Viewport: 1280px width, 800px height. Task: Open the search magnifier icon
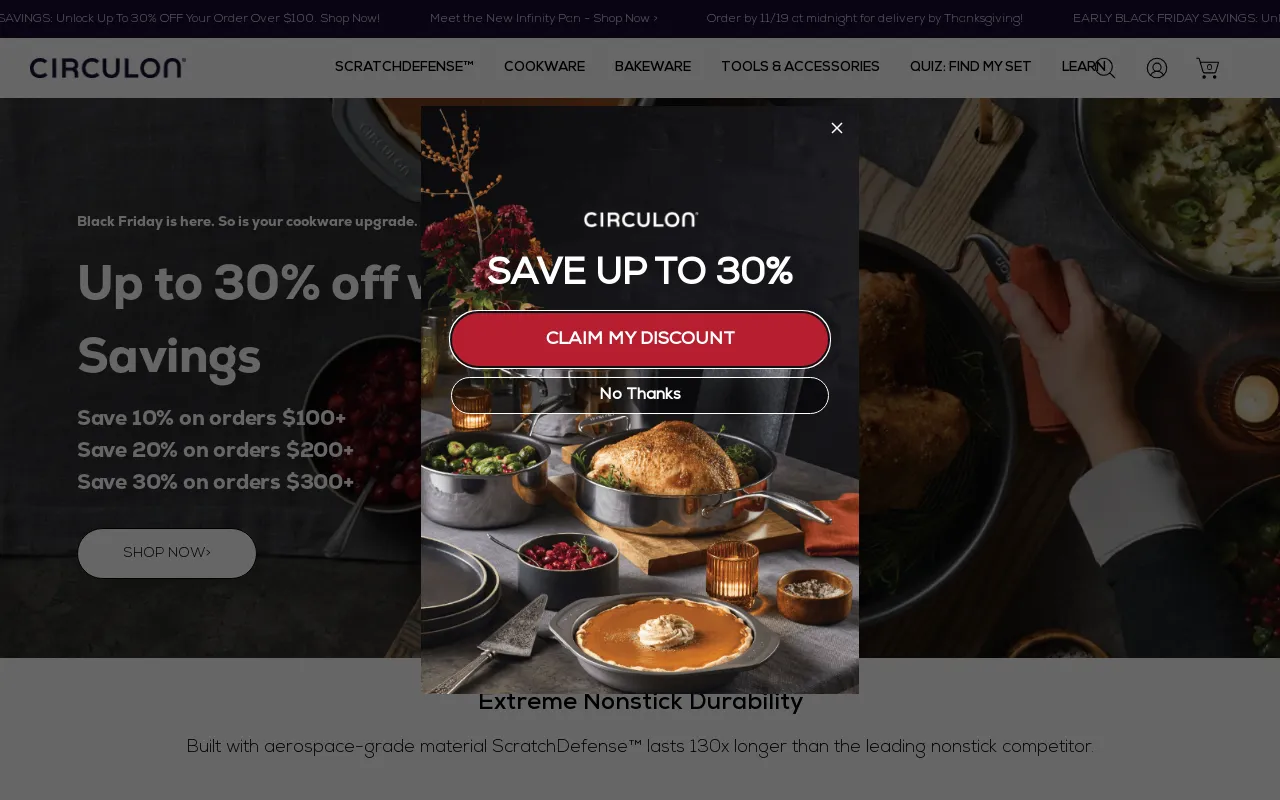tap(1105, 68)
